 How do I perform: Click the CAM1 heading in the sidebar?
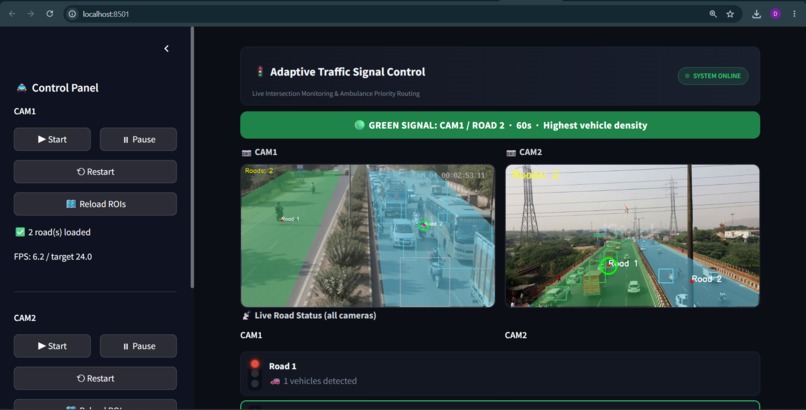tap(25, 111)
